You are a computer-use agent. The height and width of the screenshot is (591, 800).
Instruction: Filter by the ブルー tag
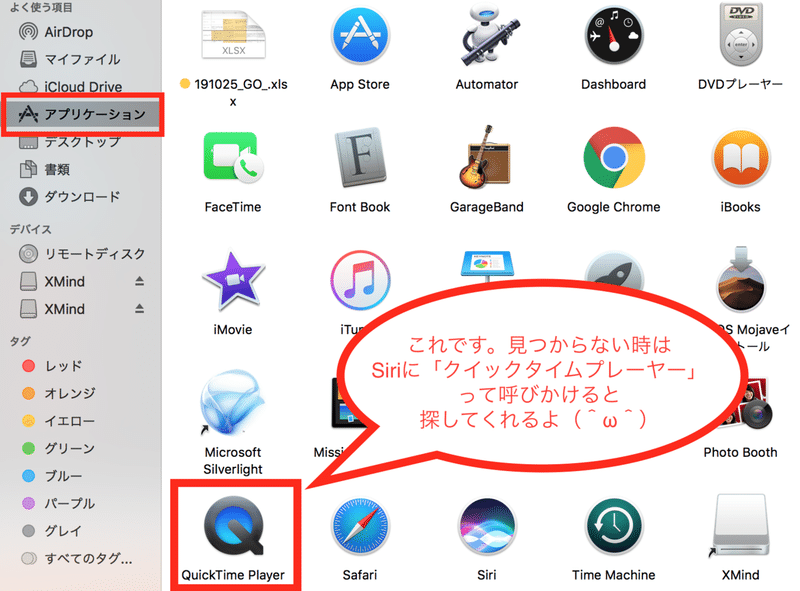pyautogui.click(x=52, y=476)
